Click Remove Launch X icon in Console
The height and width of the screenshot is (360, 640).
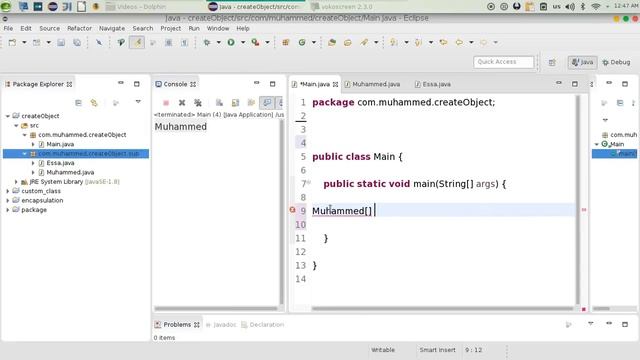[x=182, y=103]
